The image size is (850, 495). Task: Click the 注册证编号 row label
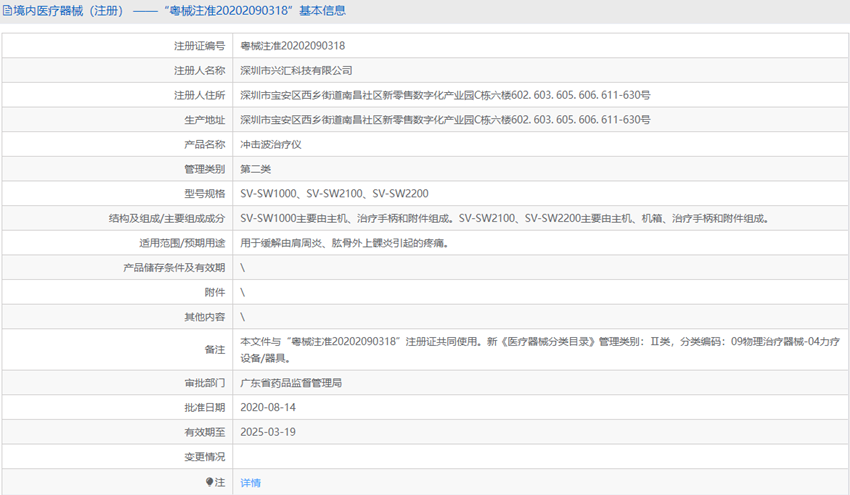click(x=199, y=46)
